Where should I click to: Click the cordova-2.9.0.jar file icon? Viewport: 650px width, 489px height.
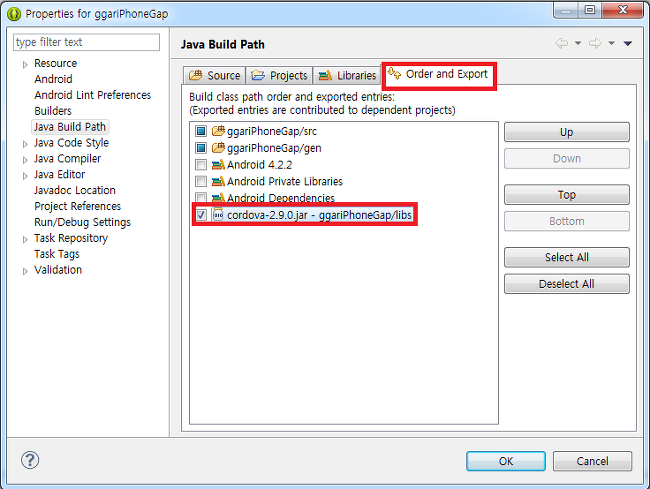pos(218,215)
